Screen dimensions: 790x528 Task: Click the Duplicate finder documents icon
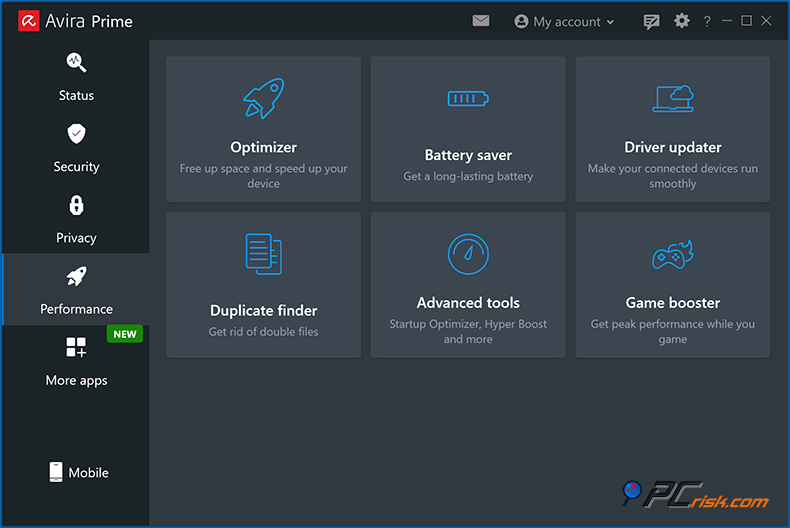point(264,254)
